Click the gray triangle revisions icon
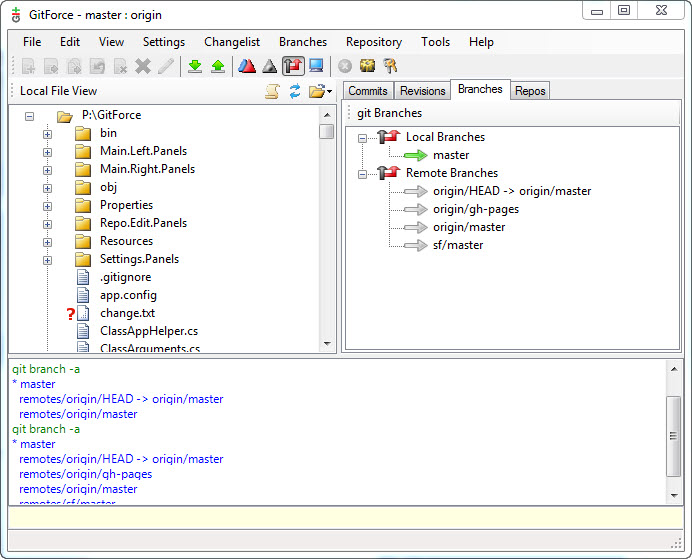The image size is (692, 559). pos(270,66)
